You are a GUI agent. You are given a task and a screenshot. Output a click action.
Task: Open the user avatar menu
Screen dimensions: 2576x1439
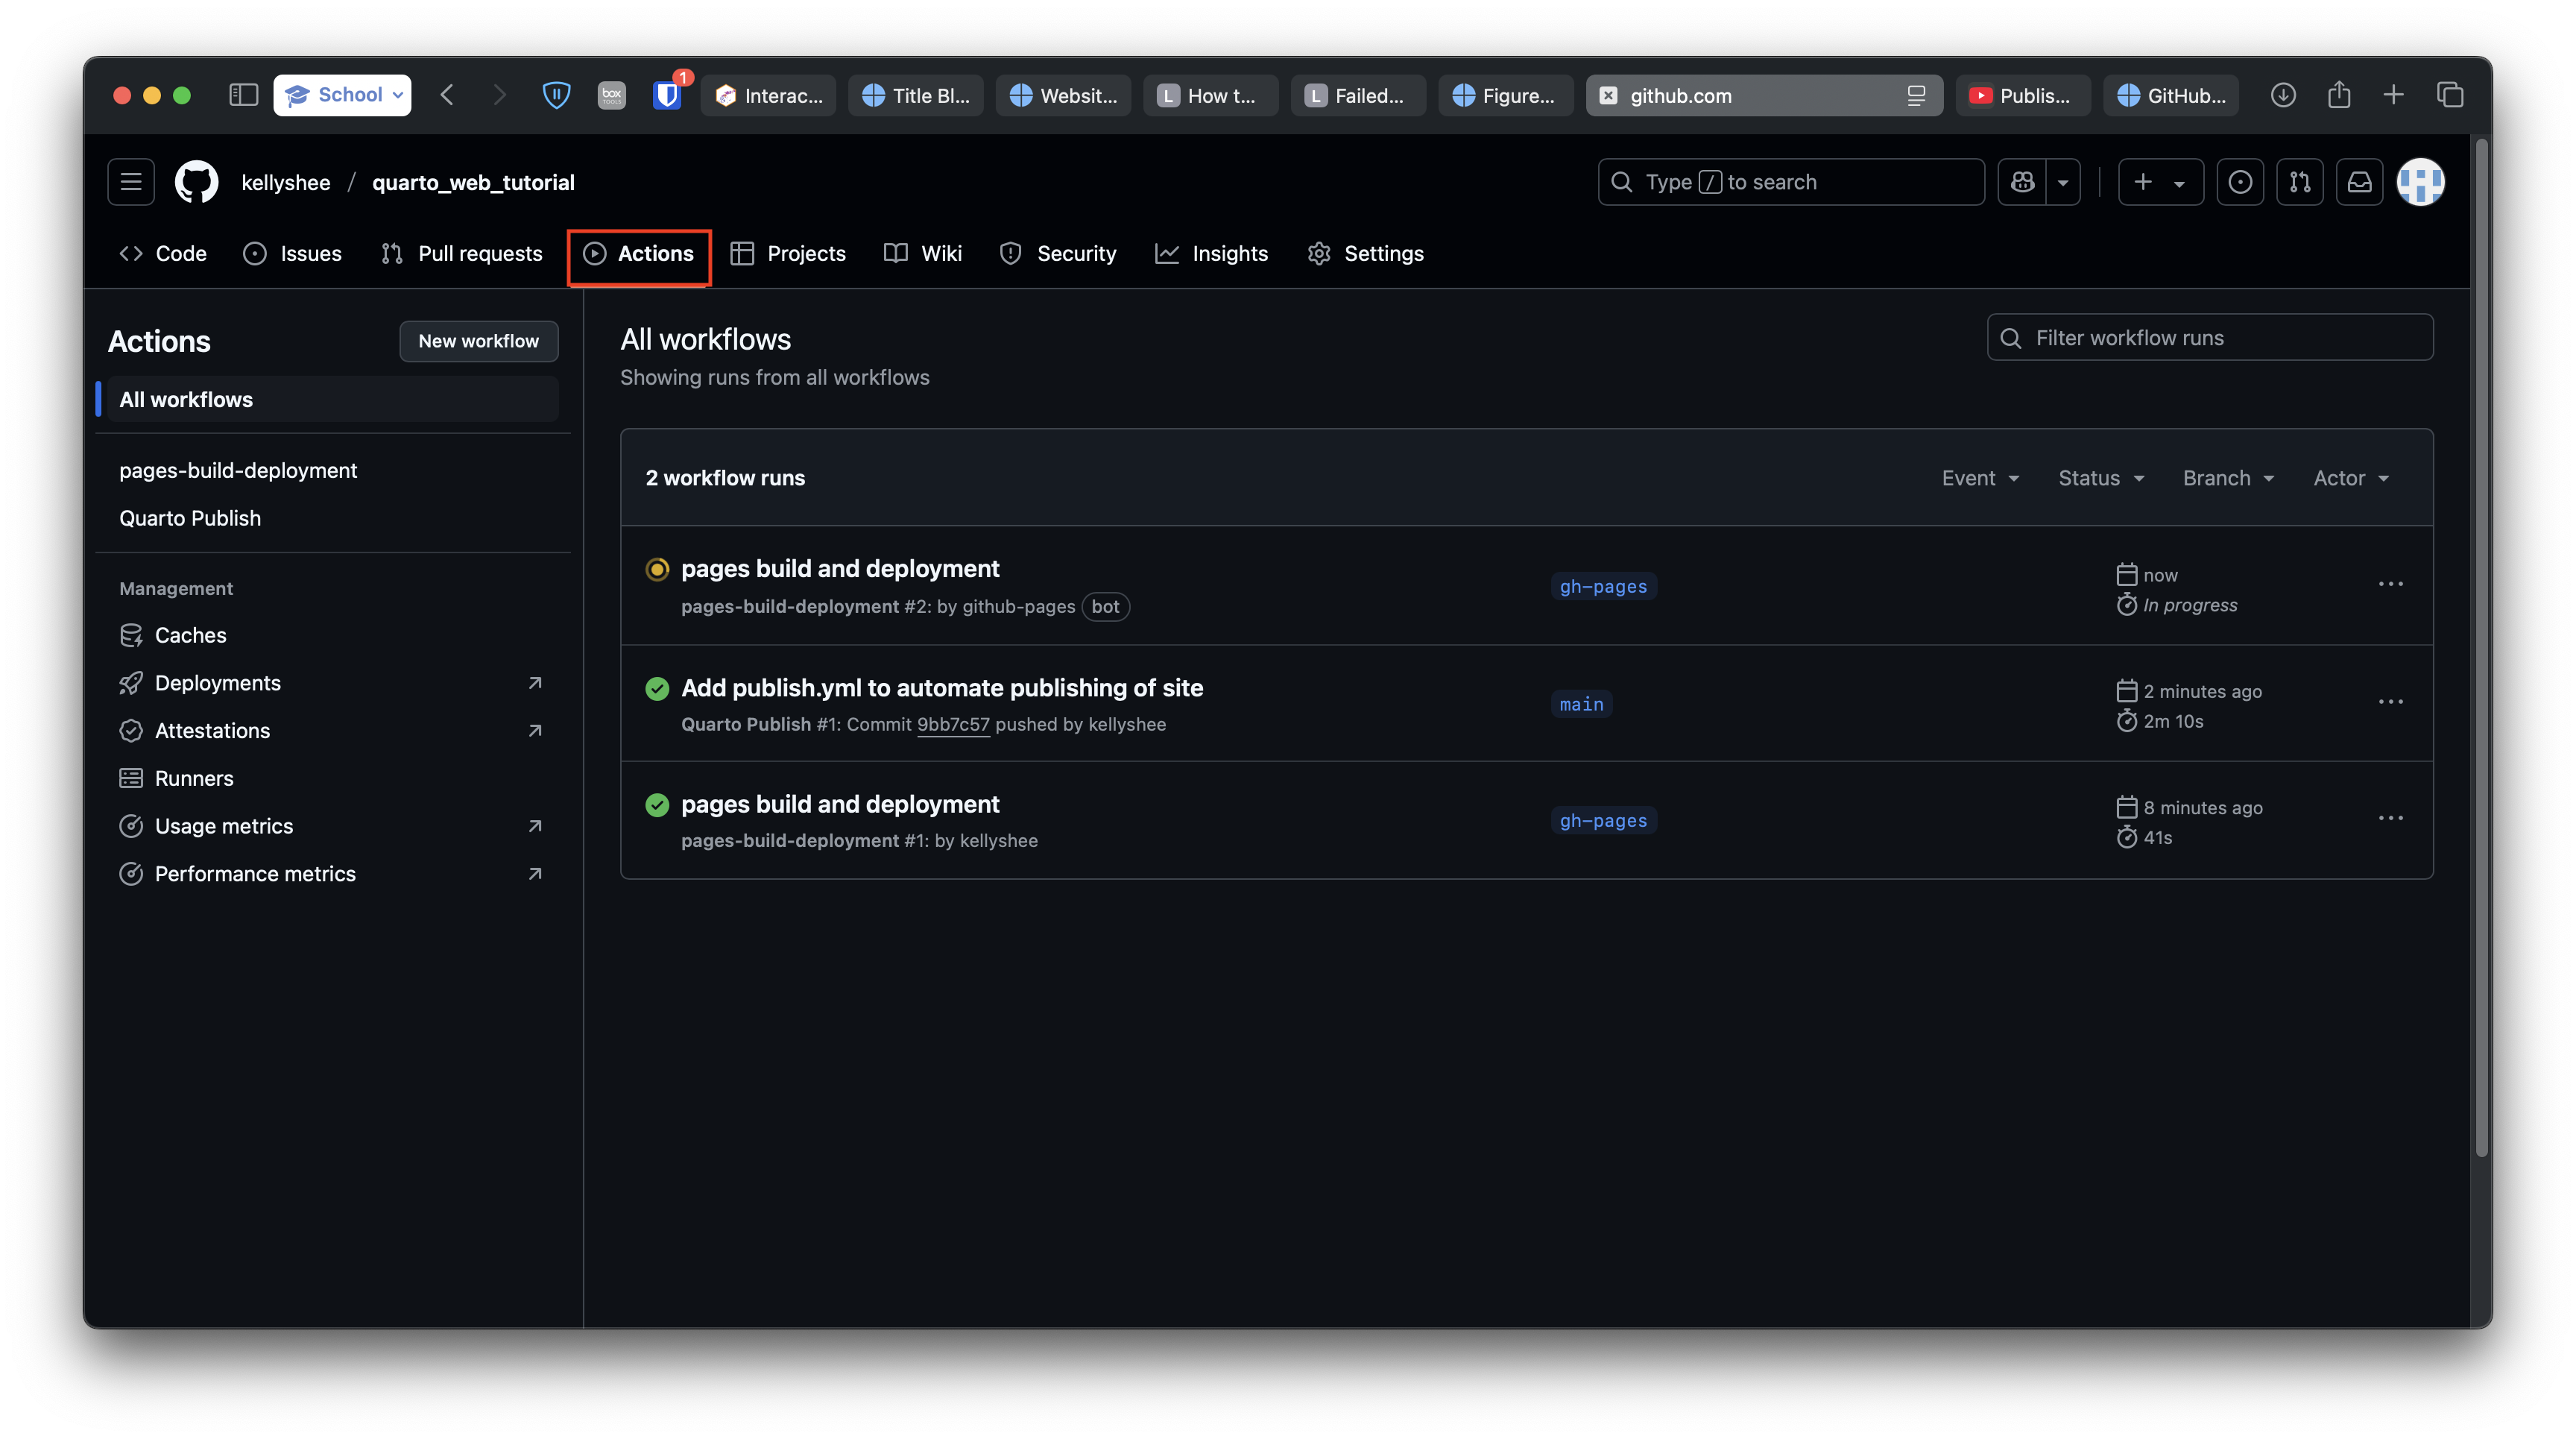[2421, 182]
